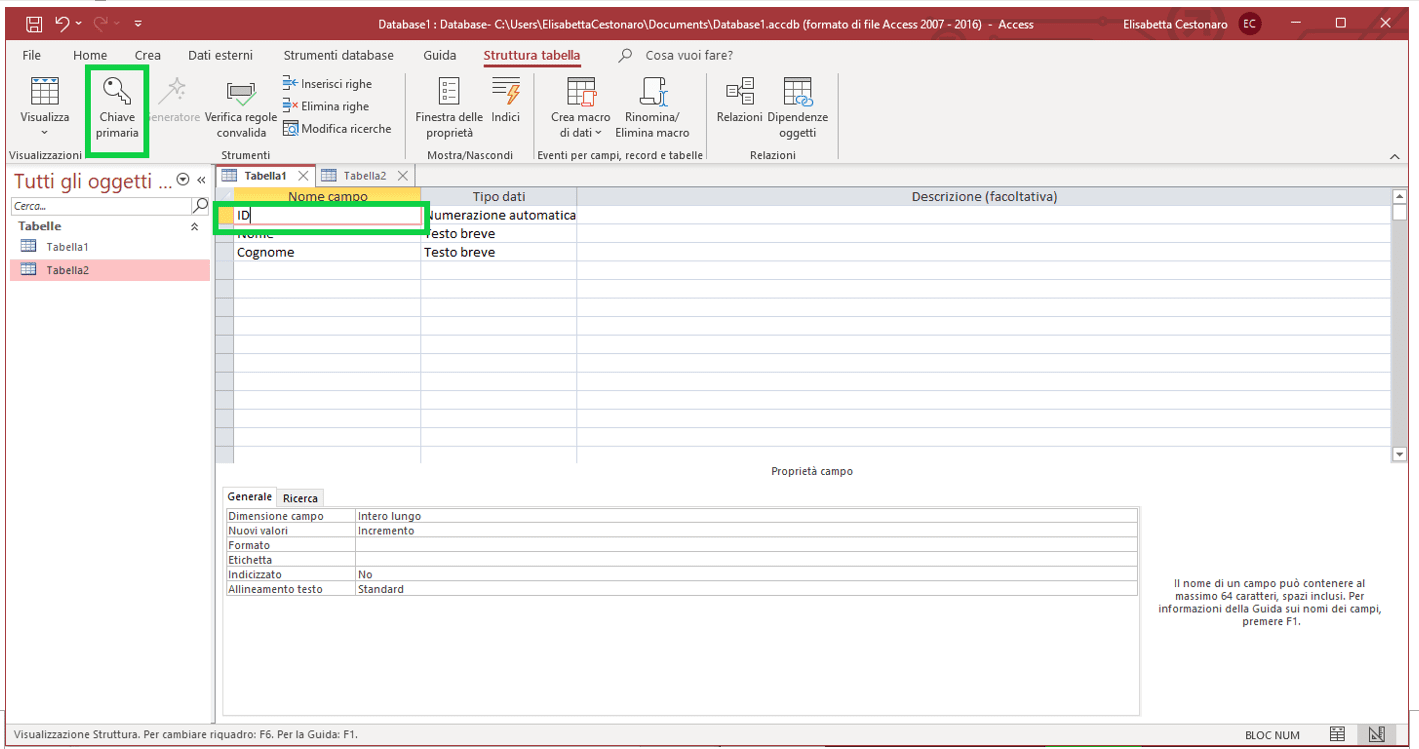Close the Tabella1 document tab

(303, 175)
